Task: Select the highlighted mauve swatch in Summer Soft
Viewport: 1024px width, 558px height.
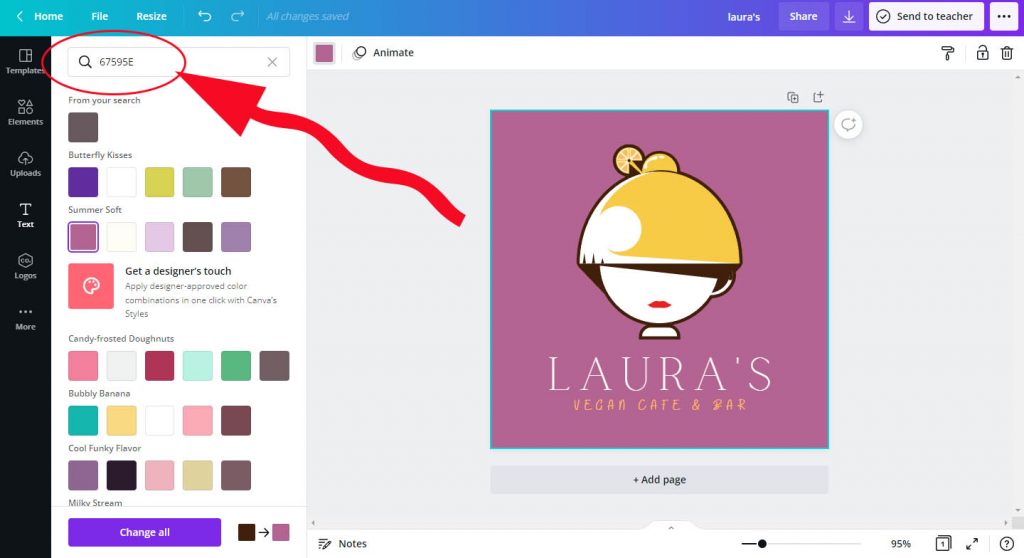Action: [x=83, y=237]
